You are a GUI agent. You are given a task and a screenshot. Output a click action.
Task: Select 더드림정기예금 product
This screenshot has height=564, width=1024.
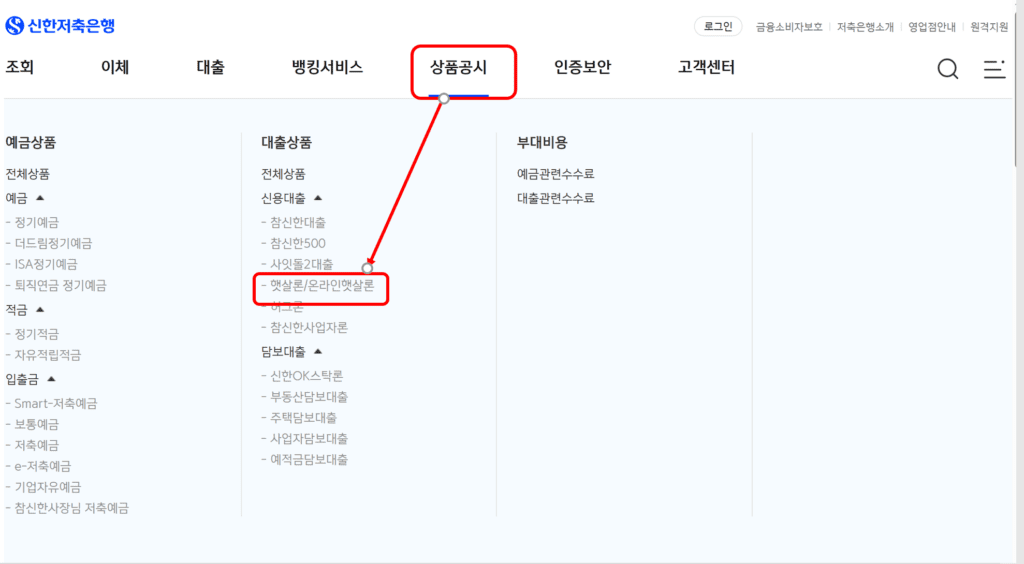point(49,243)
